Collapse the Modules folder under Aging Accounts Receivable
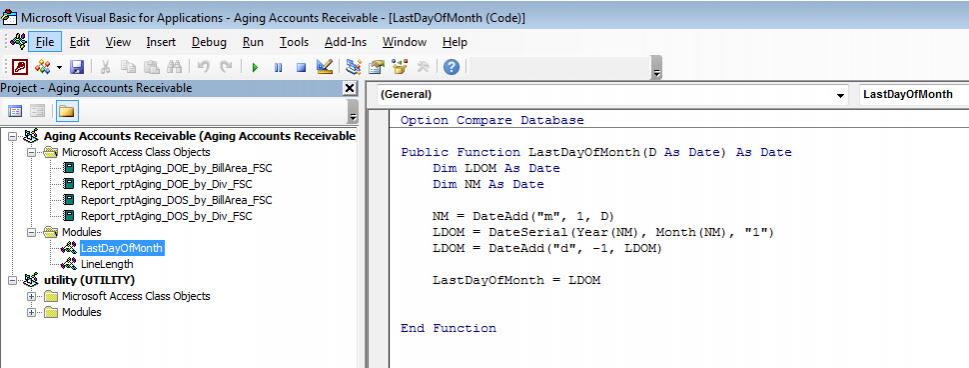 (x=31, y=233)
